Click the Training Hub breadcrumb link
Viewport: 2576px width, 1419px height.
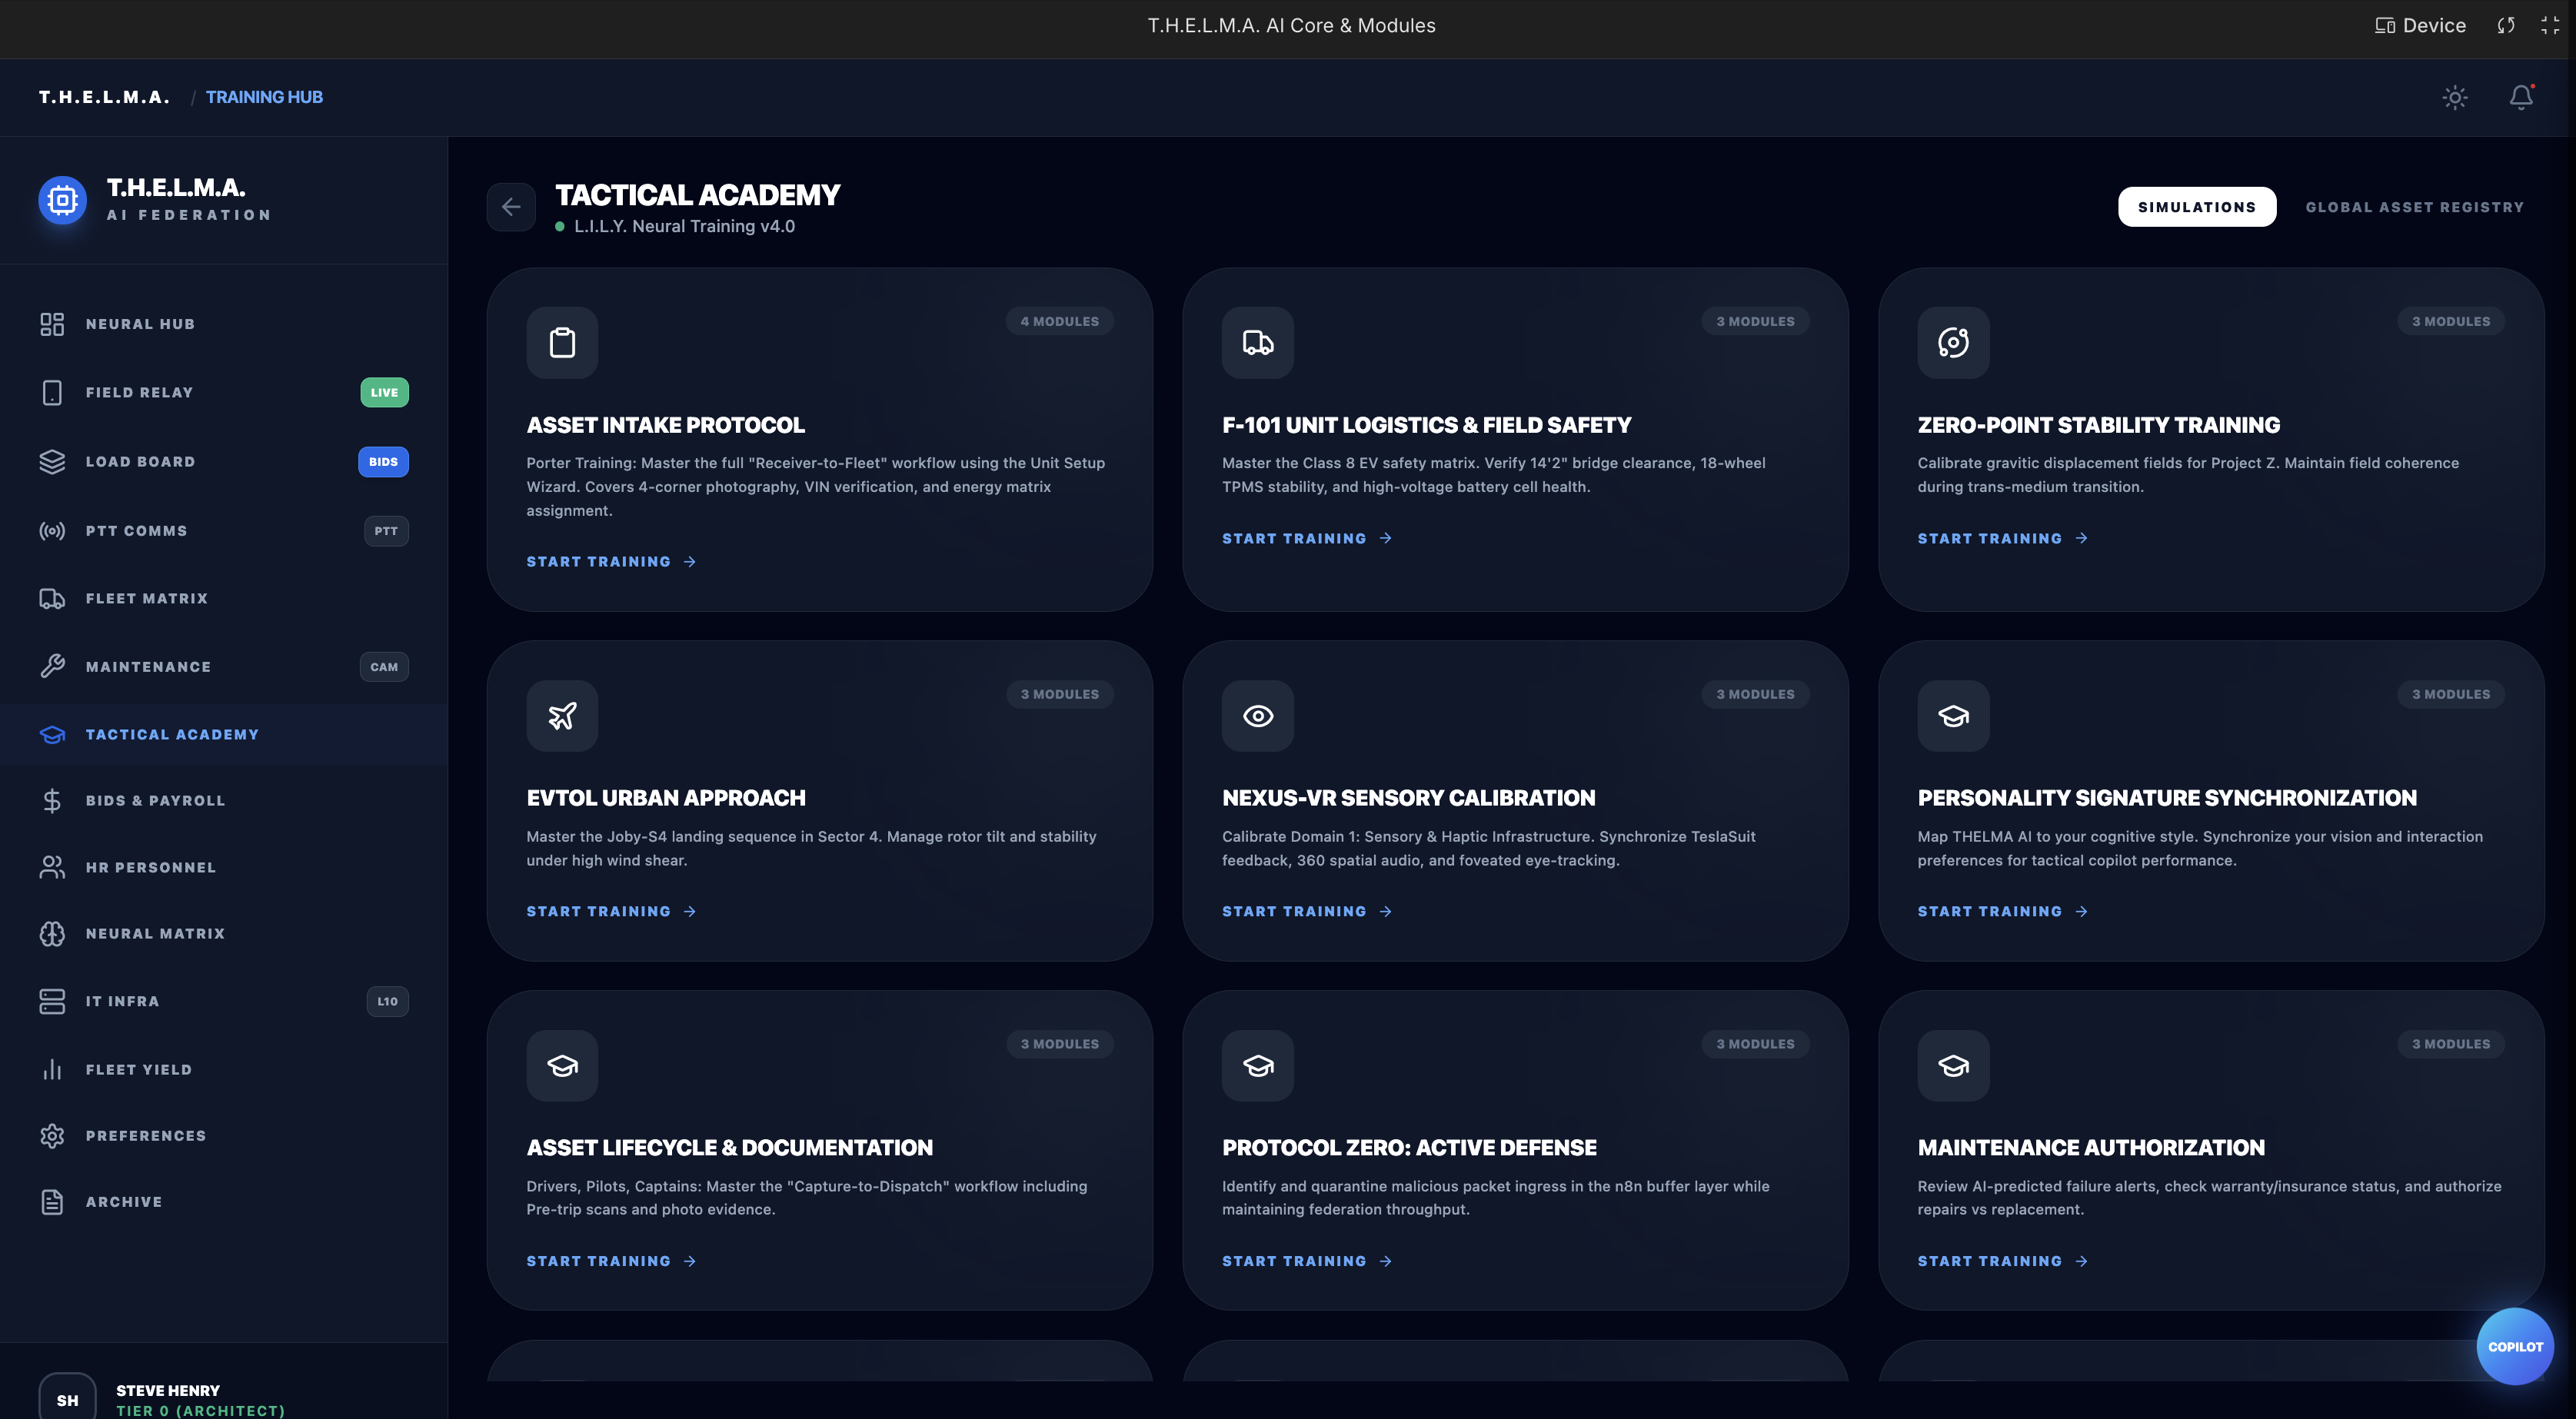(264, 97)
